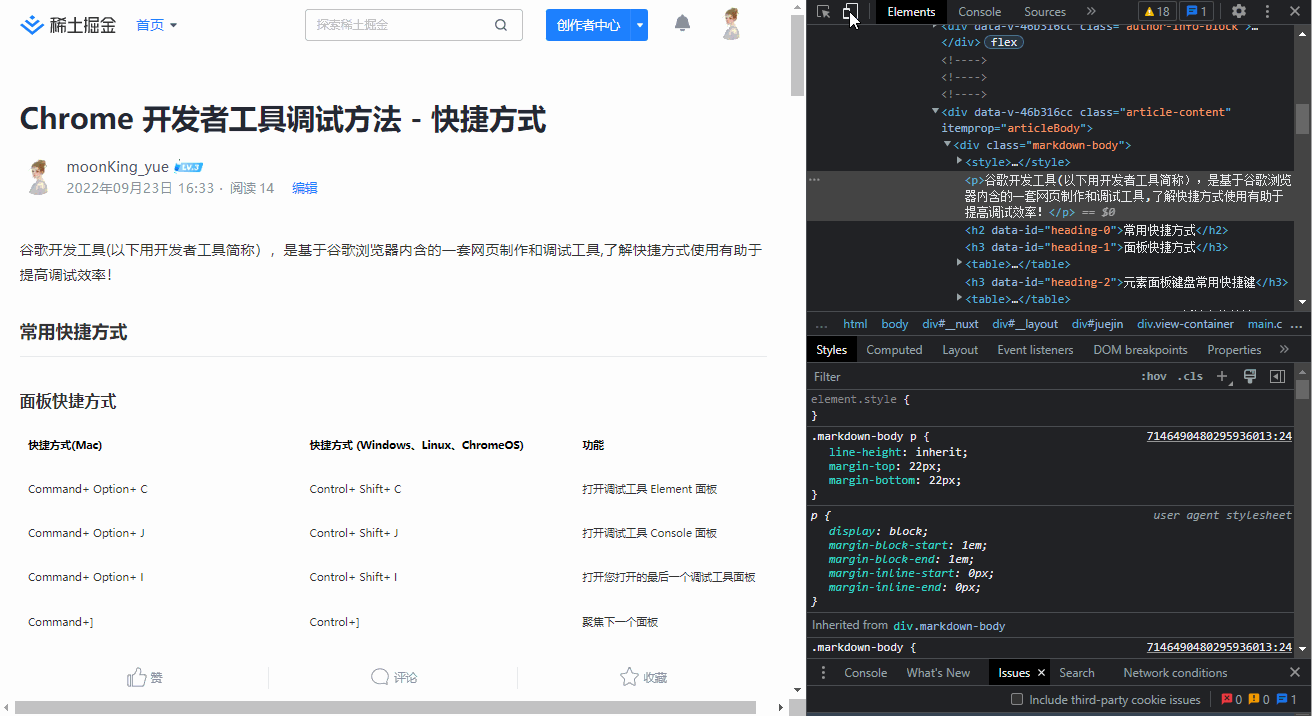
Task: Toggle rendering emulations paintbrush icon
Action: 1249,377
